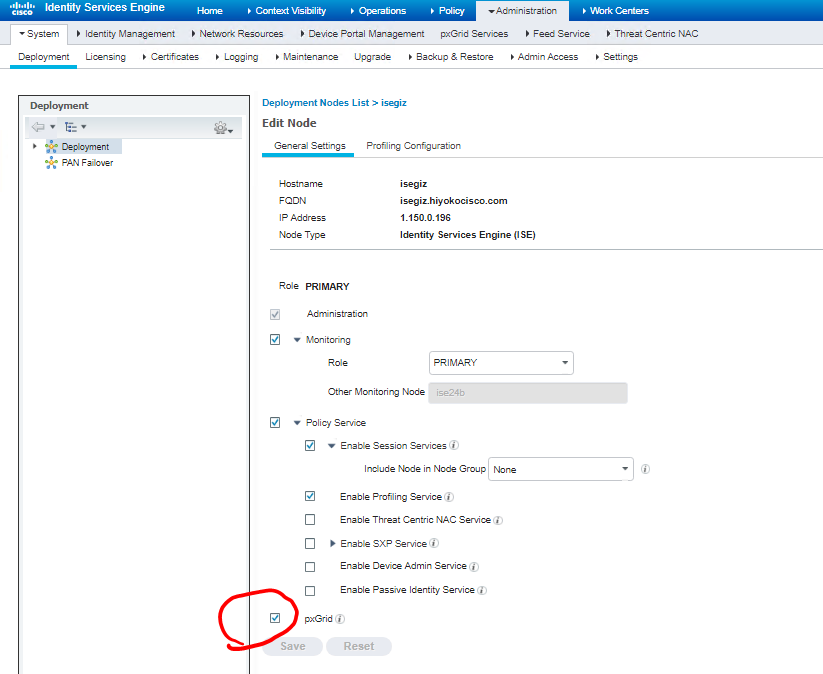Image resolution: width=823 pixels, height=674 pixels.
Task: Open the Certificates tab
Action: (171, 57)
